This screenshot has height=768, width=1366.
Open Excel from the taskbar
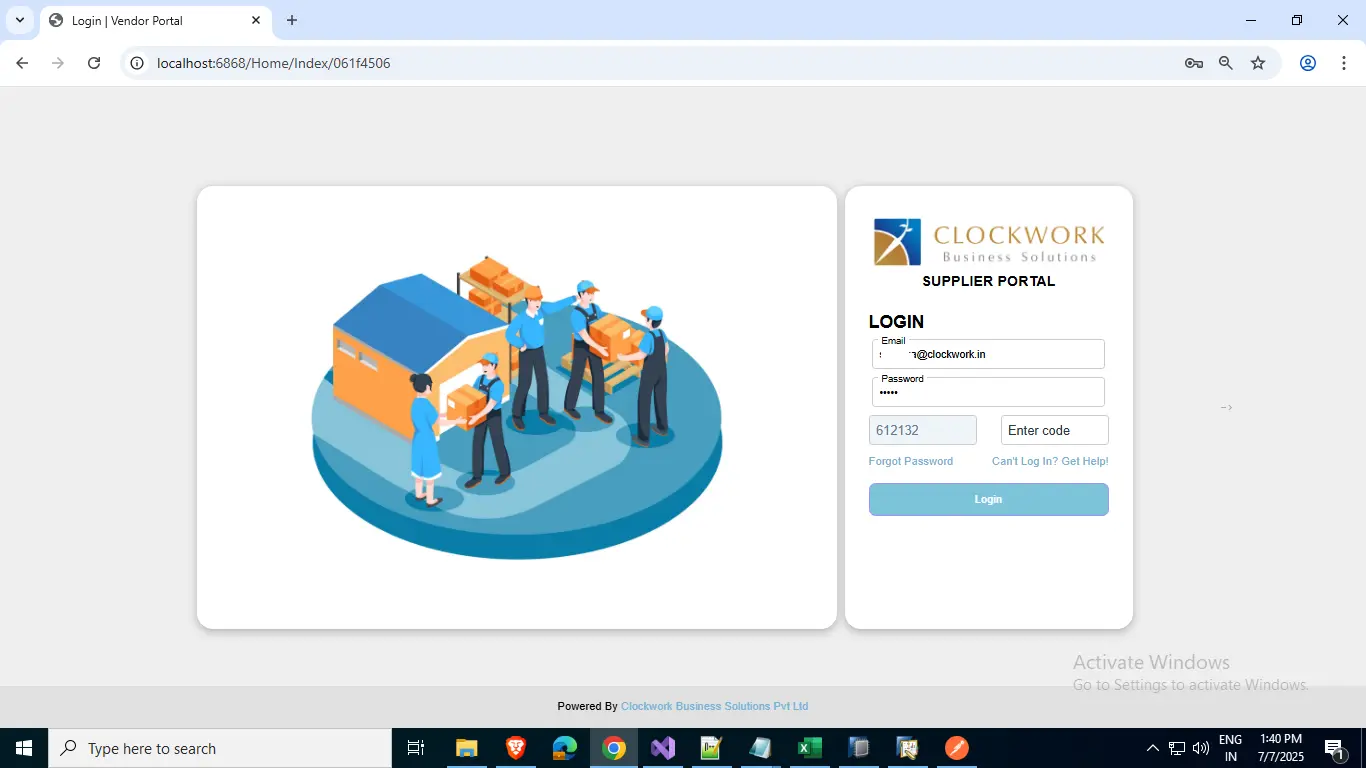[809, 748]
